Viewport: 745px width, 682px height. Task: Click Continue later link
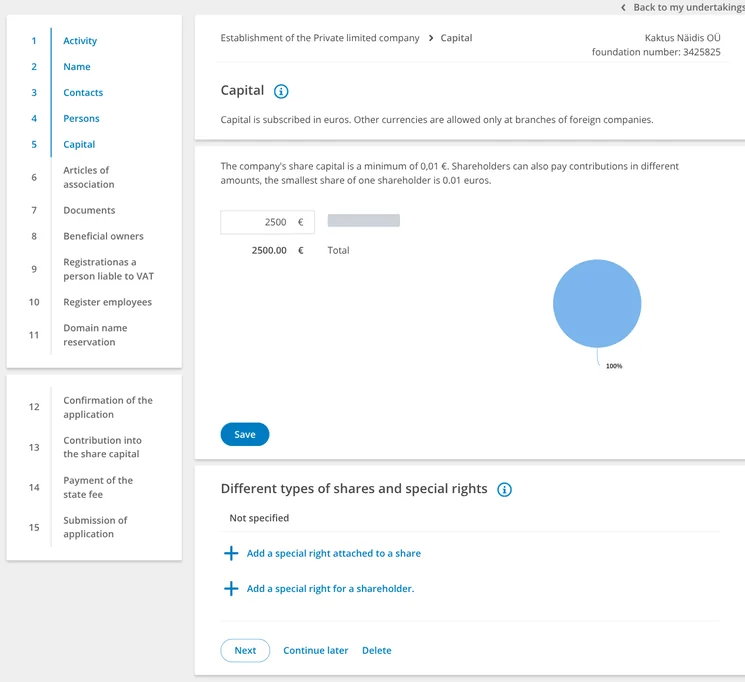315,651
